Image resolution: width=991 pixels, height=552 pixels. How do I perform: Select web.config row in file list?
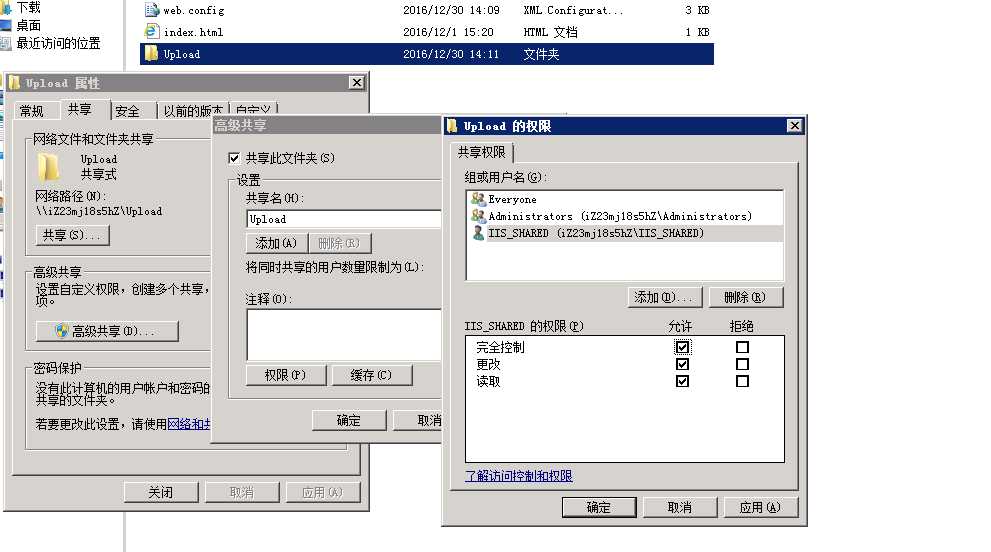[427, 10]
